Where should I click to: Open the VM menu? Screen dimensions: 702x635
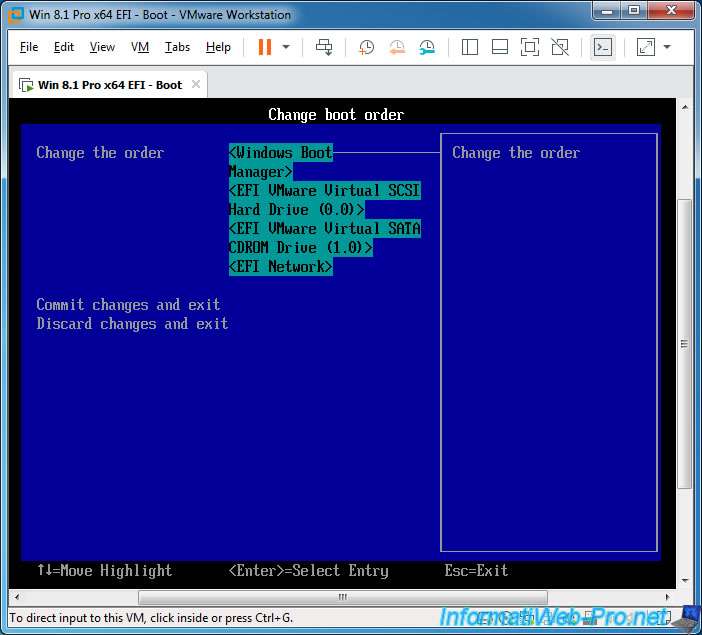coord(140,47)
